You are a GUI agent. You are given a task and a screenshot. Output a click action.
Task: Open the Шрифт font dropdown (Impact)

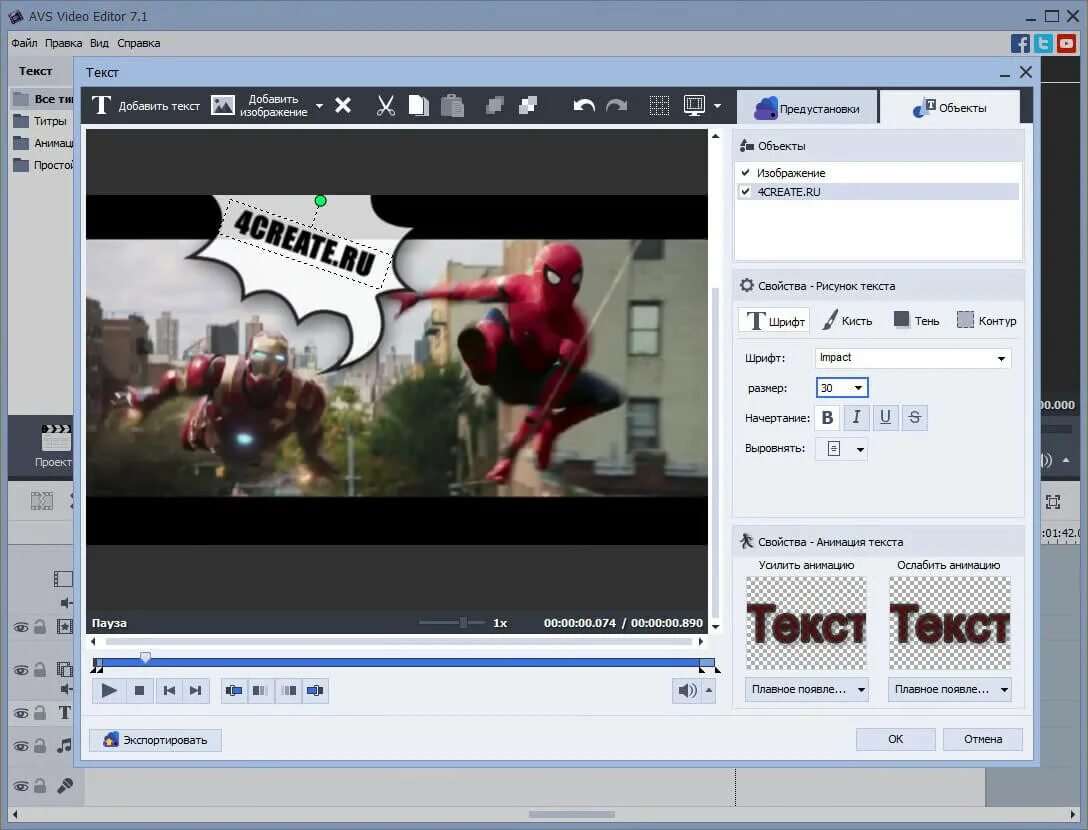(913, 358)
